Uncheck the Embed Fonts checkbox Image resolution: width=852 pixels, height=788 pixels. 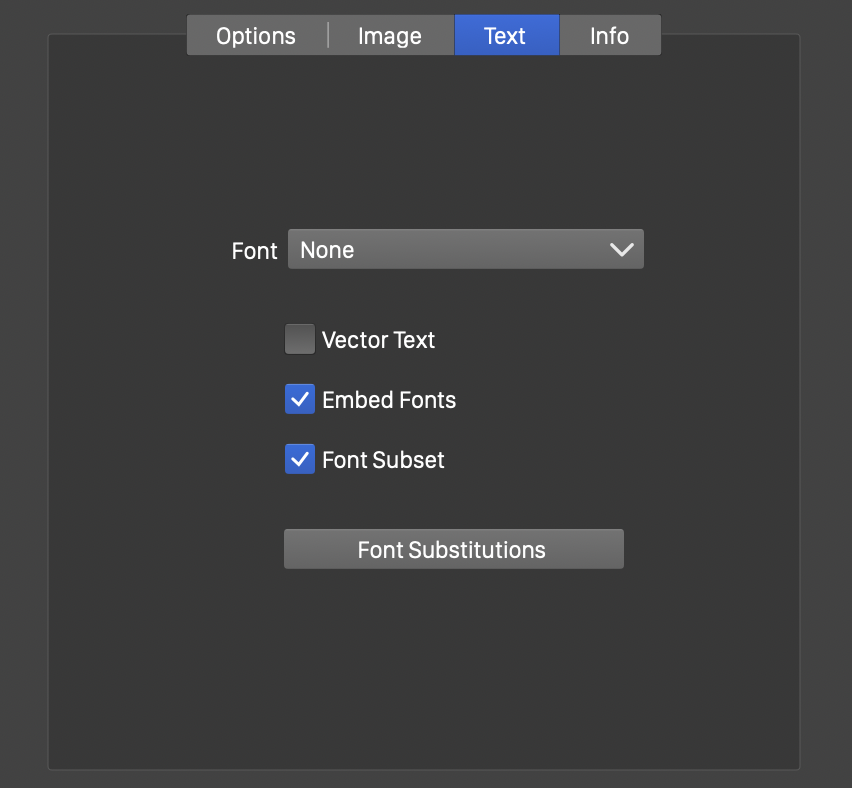(x=300, y=400)
